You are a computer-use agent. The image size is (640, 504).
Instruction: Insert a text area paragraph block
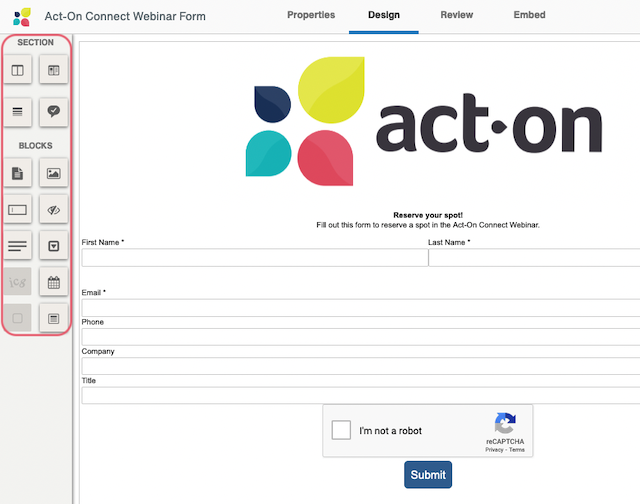pos(18,246)
